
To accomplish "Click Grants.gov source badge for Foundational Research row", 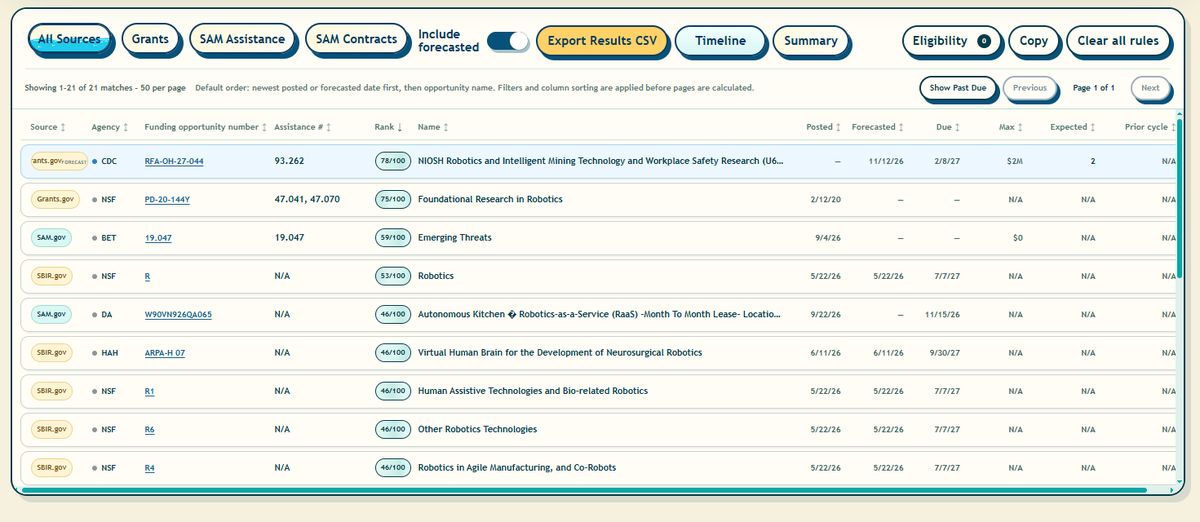I will pos(55,199).
